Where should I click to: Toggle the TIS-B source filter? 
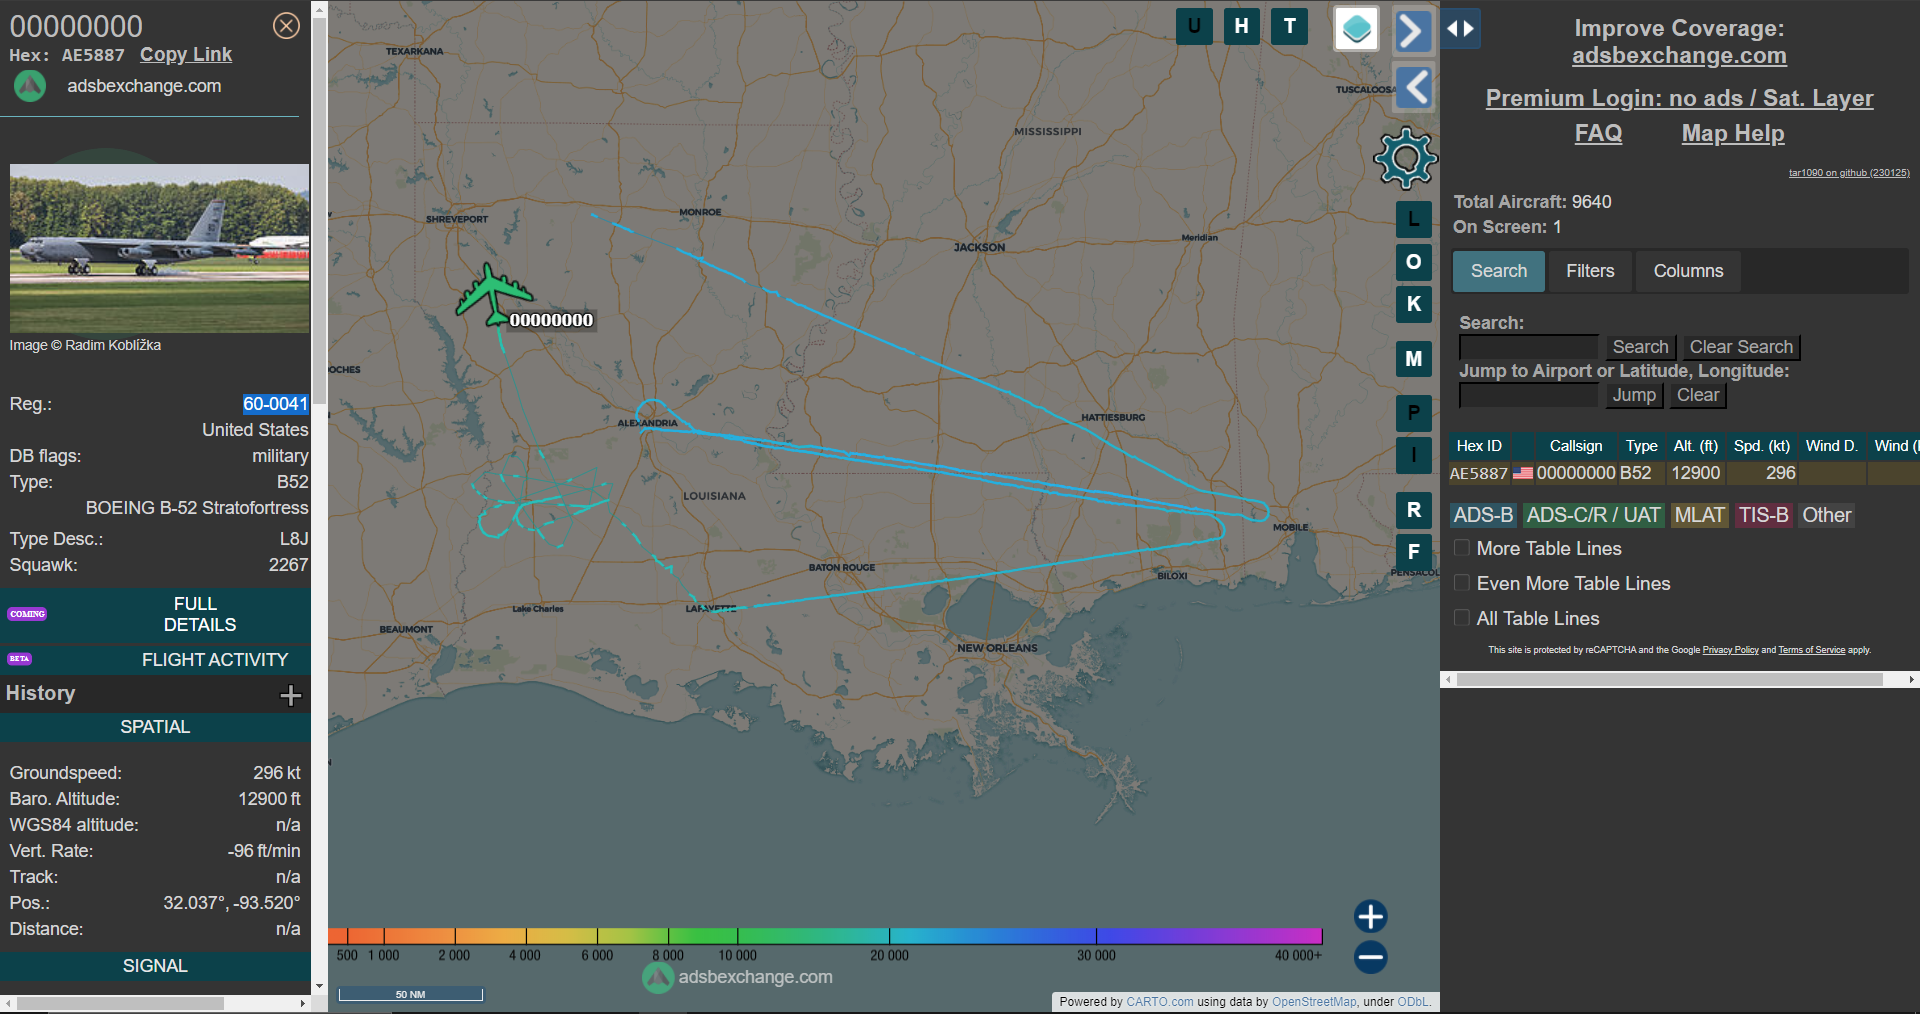tap(1763, 515)
